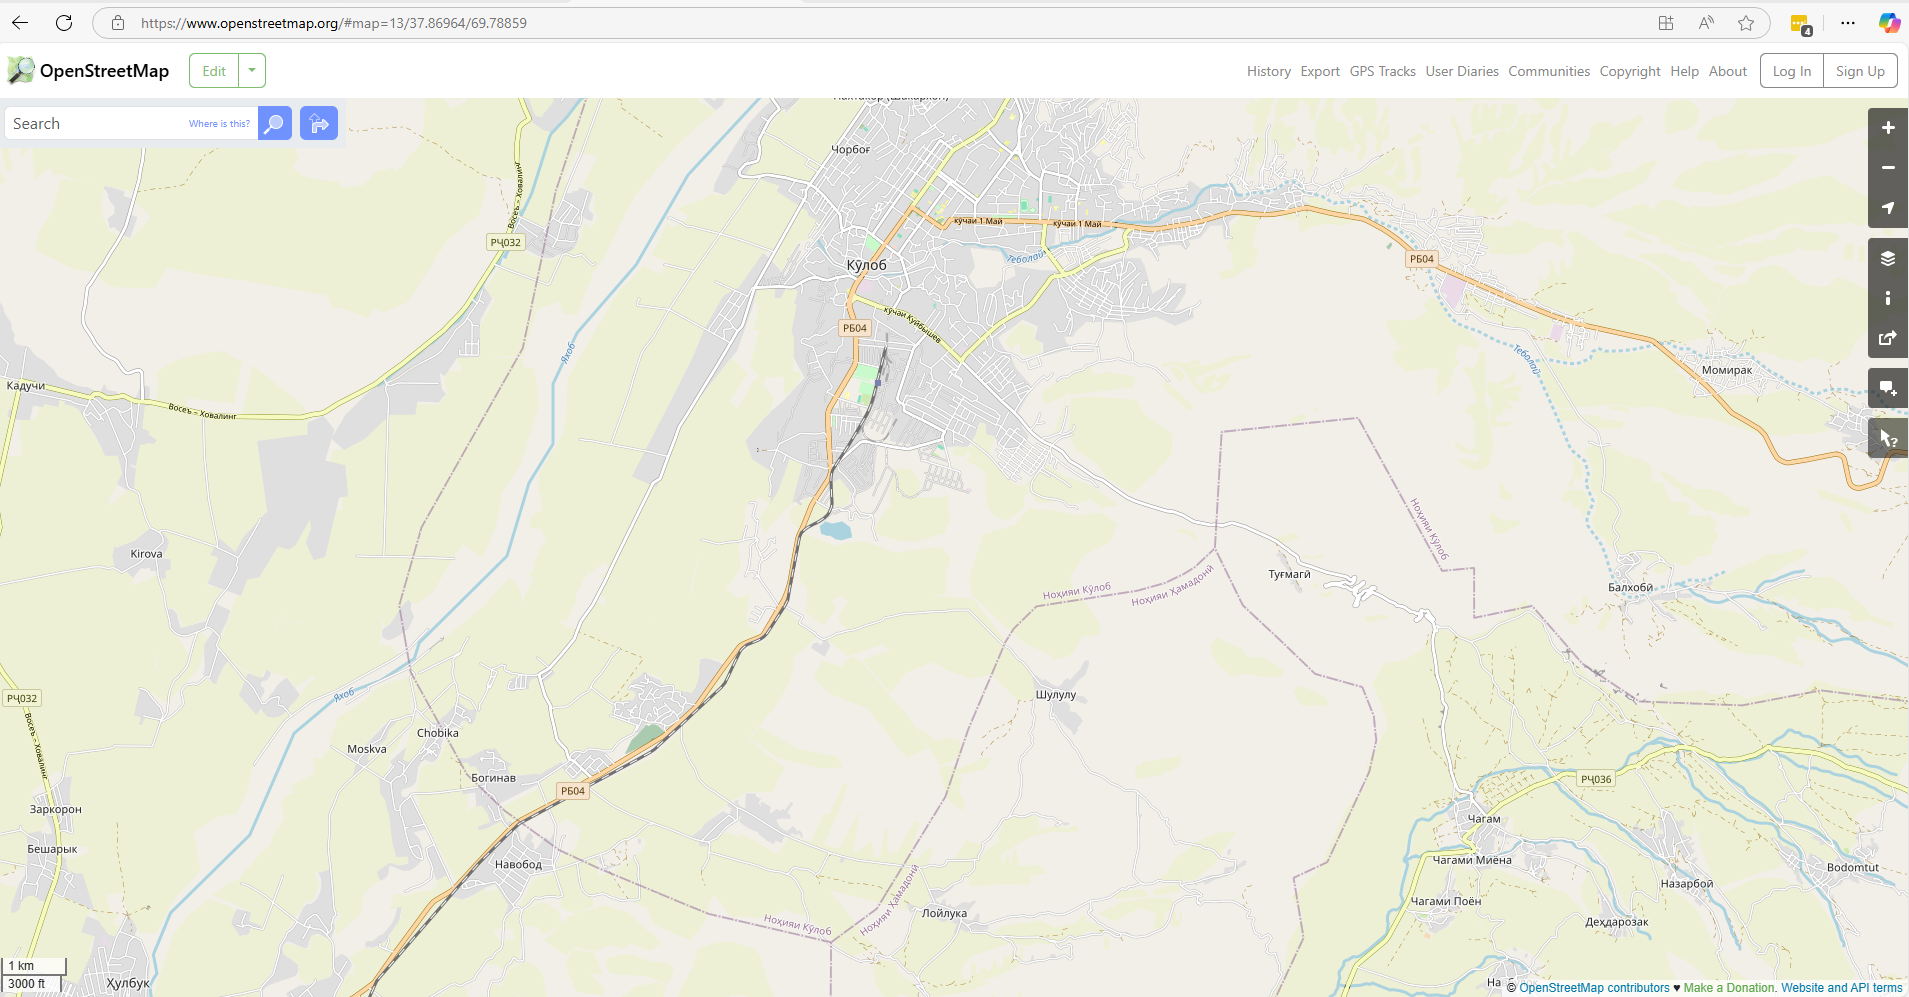Click the 'Where is this?' link

(x=219, y=124)
